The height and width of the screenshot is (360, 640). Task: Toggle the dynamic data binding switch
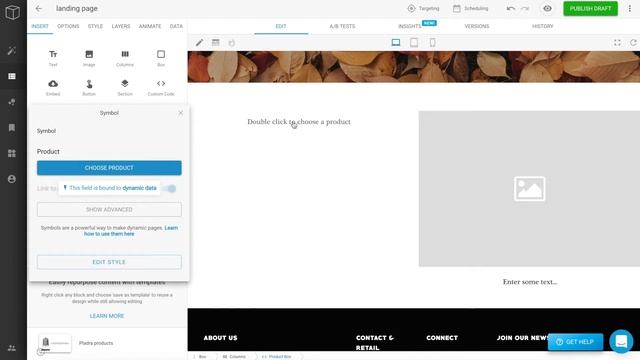[x=170, y=188]
